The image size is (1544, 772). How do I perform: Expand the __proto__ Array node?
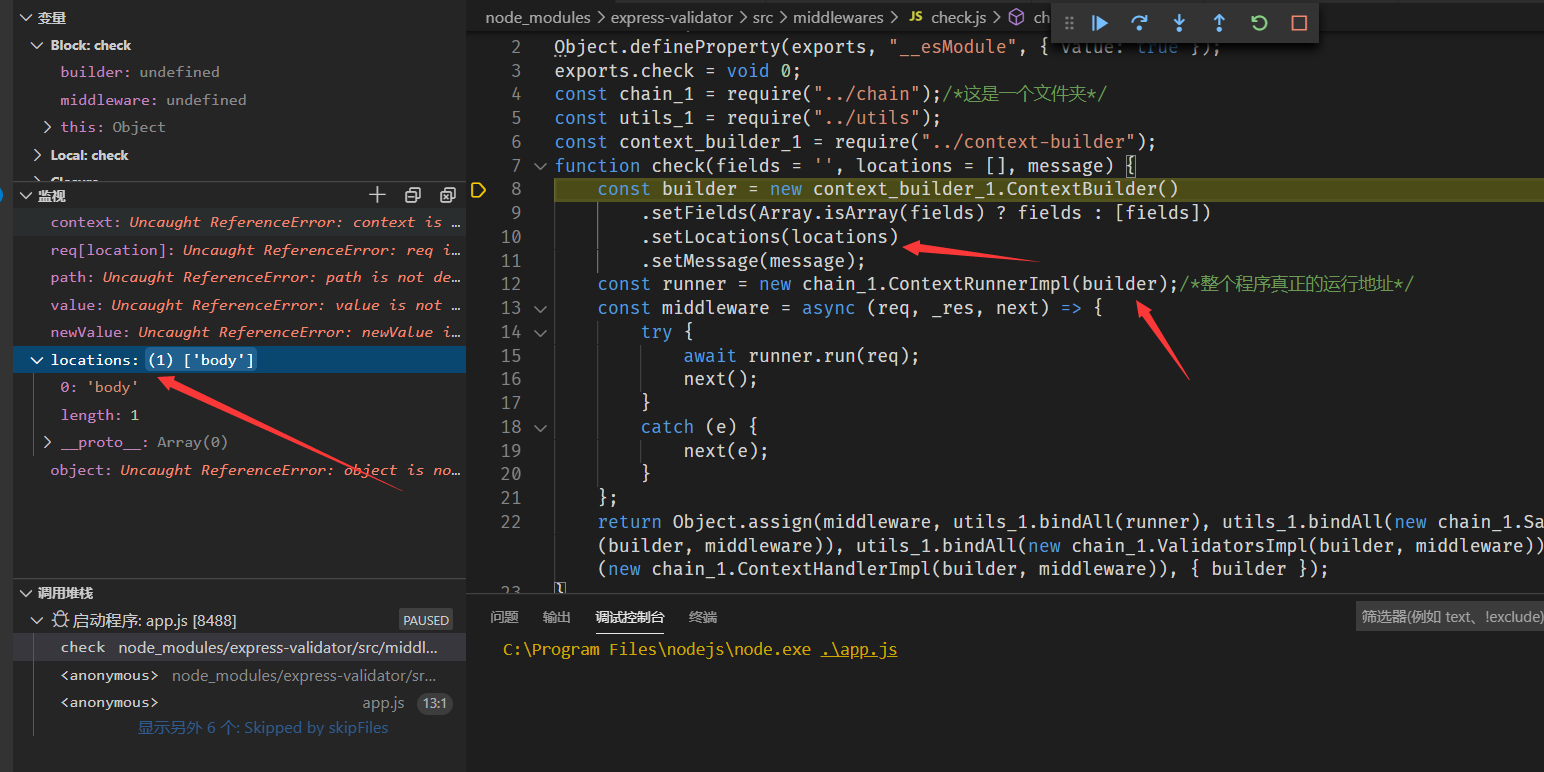point(47,442)
